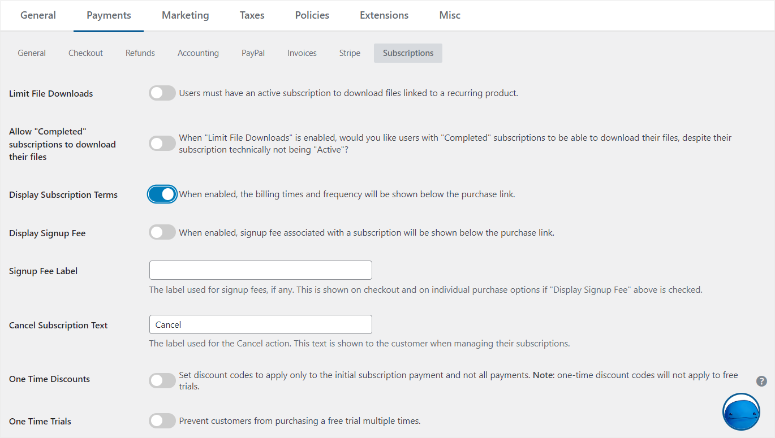Select the PayPal sub-tab
775x438 pixels.
pyautogui.click(x=253, y=53)
